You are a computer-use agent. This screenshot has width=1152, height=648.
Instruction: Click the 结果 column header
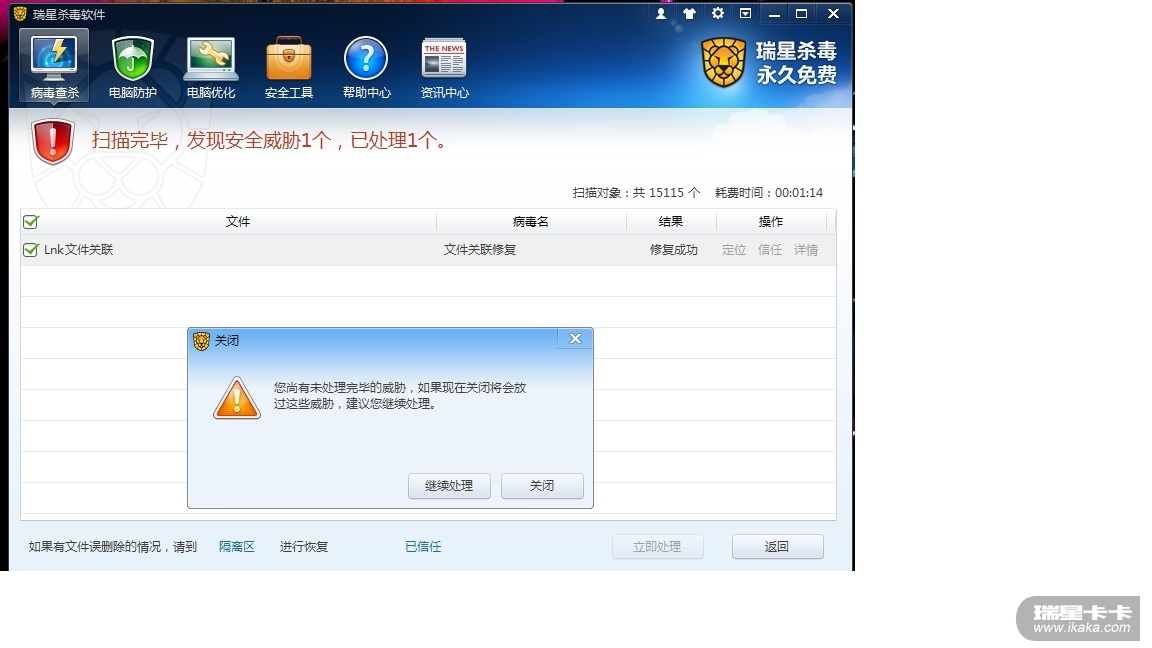tap(670, 222)
